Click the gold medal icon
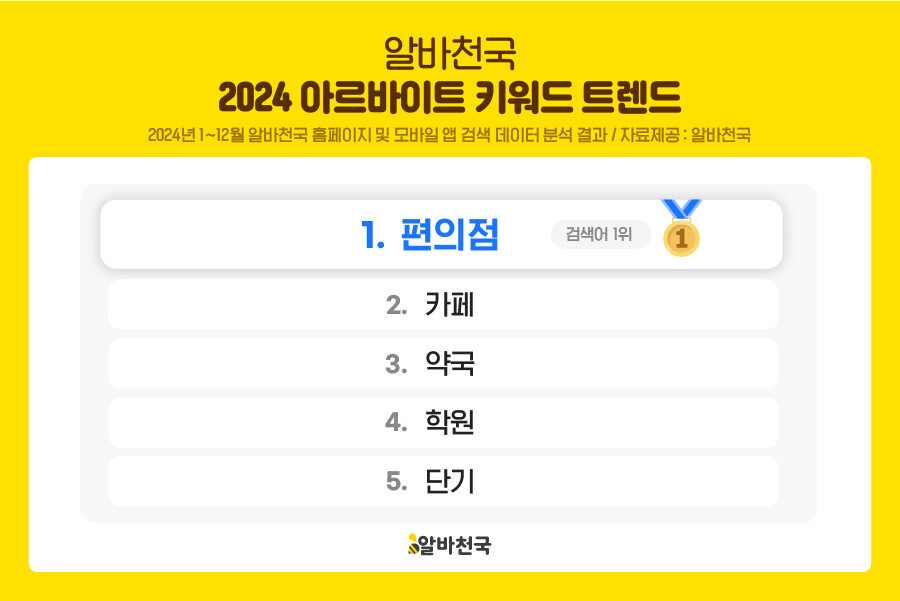This screenshot has width=900, height=601. tap(682, 236)
